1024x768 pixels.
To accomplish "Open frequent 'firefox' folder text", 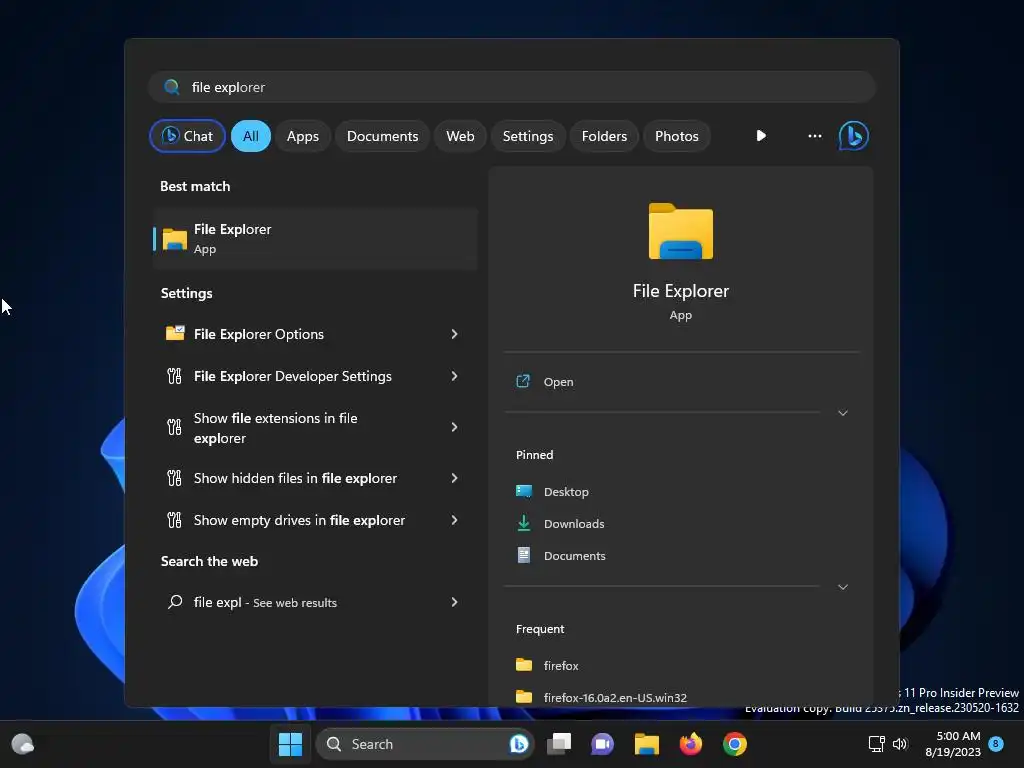I will pyautogui.click(x=561, y=665).
